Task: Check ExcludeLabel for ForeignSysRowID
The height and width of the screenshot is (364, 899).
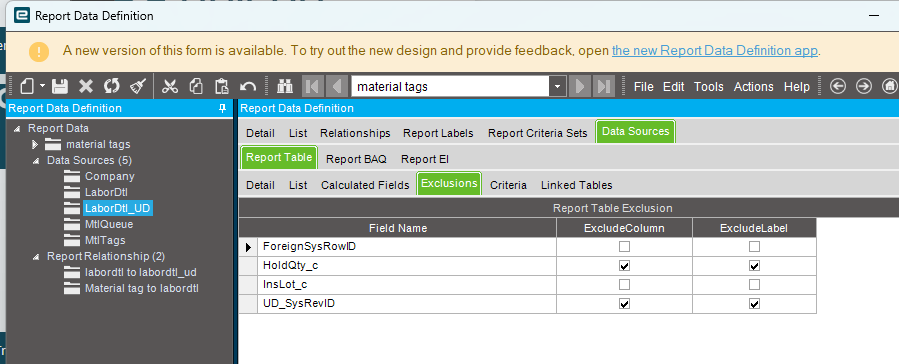Action: click(755, 246)
